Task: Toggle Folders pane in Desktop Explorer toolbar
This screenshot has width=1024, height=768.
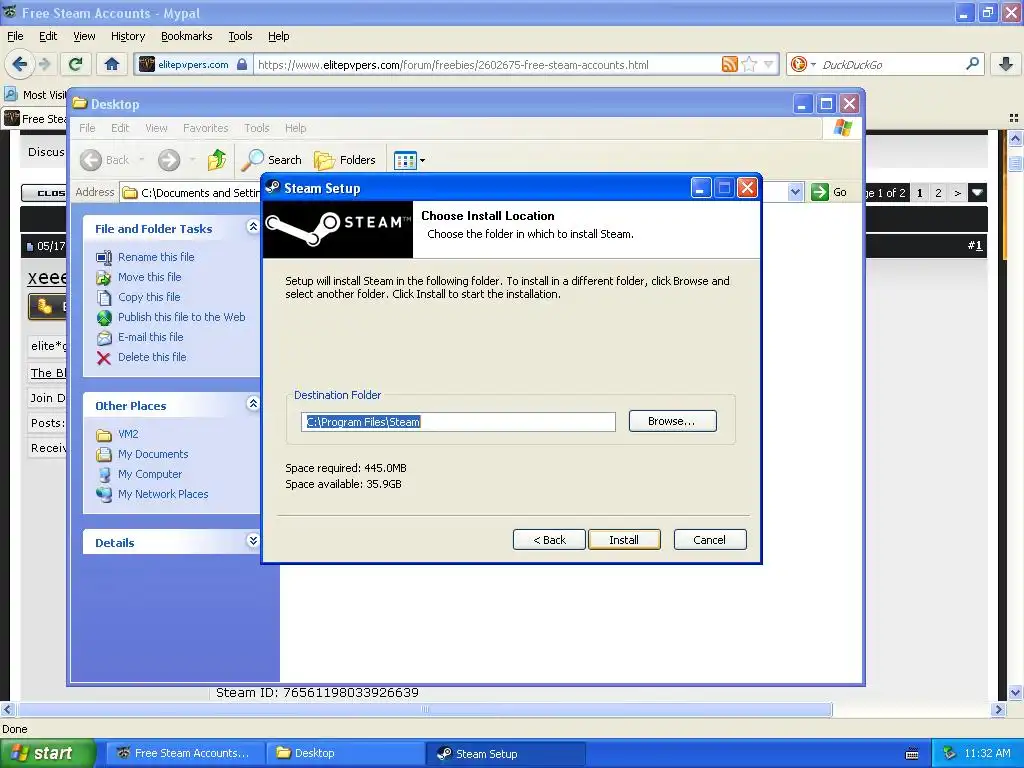Action: pos(345,159)
